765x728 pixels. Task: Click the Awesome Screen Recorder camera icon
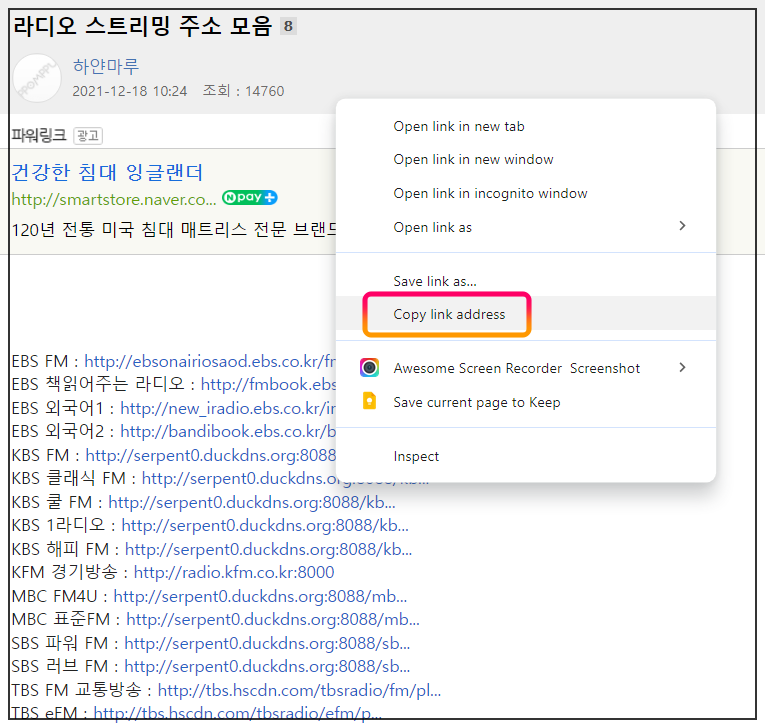[x=369, y=367]
